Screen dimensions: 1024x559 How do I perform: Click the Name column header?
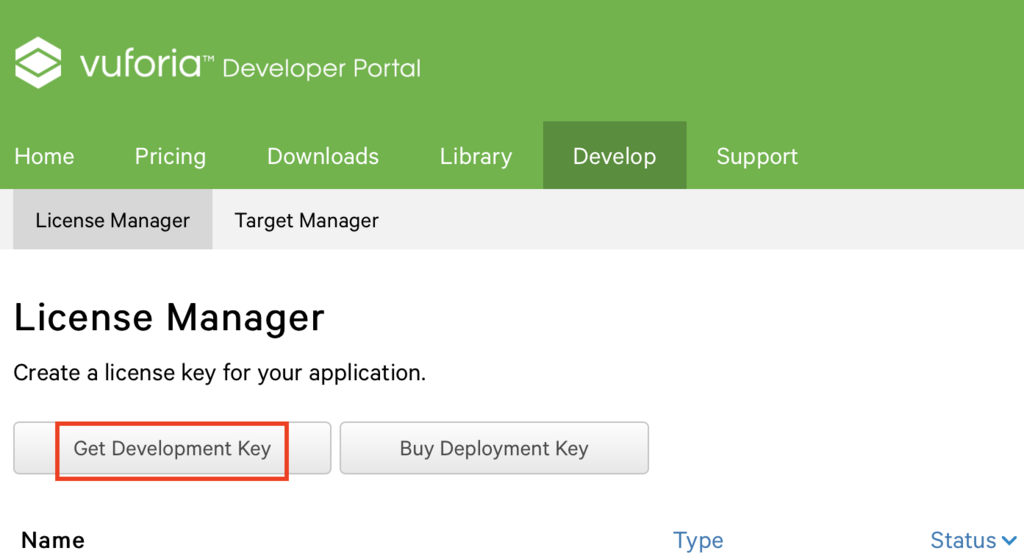pos(53,540)
